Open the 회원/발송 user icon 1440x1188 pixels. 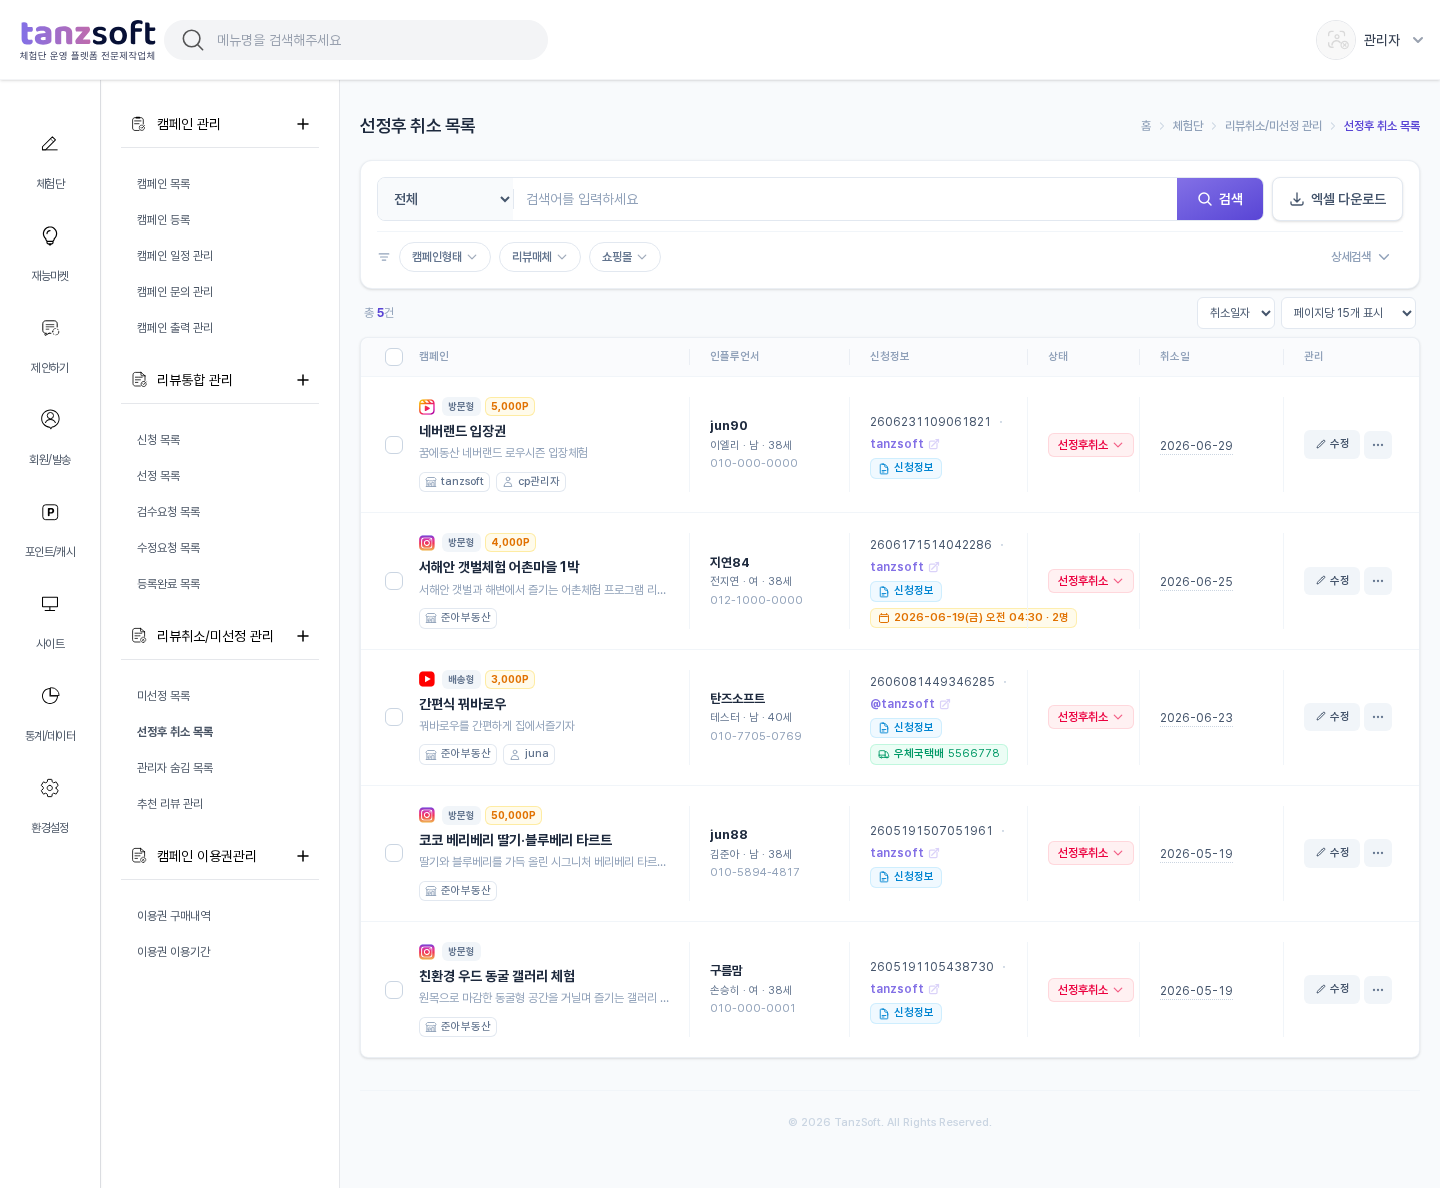(x=50, y=419)
